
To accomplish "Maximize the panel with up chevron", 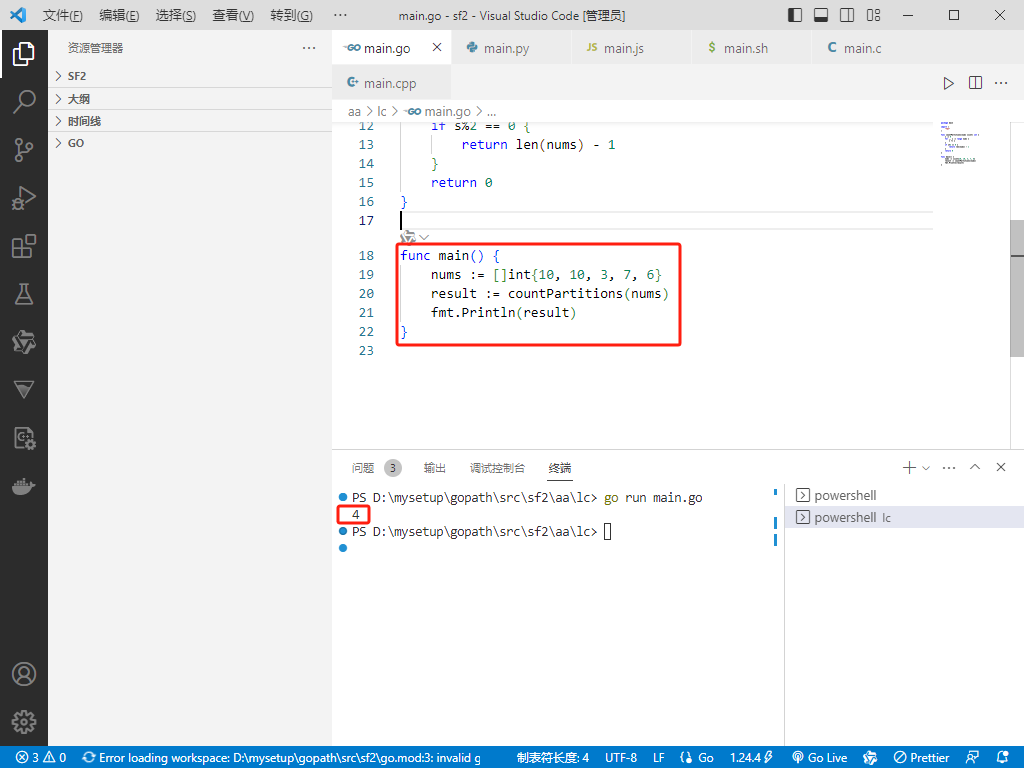I will [x=975, y=467].
